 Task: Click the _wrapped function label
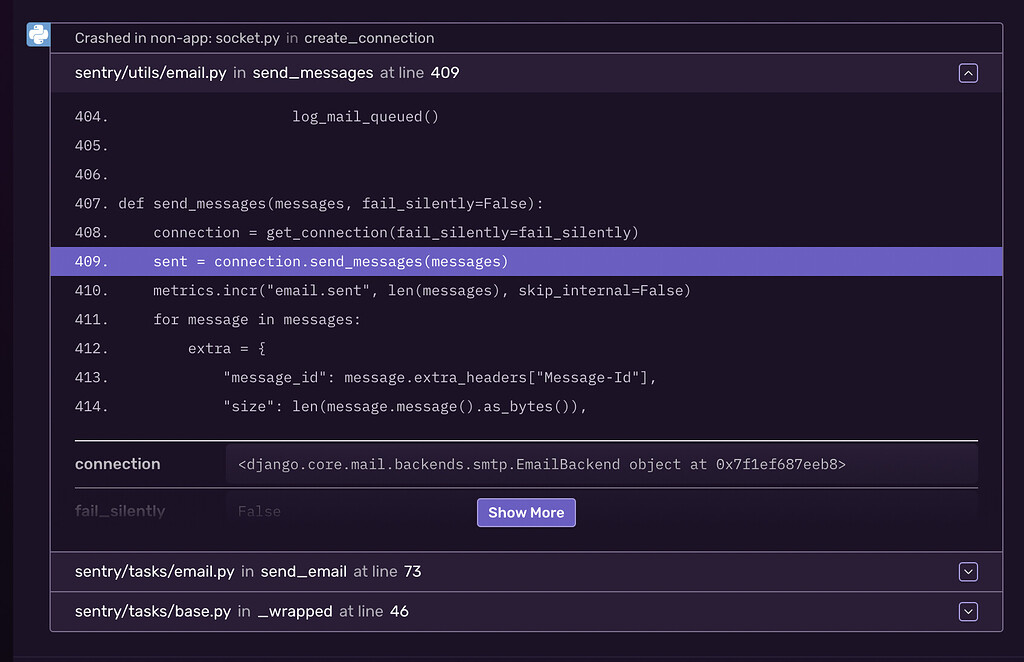[x=295, y=611]
